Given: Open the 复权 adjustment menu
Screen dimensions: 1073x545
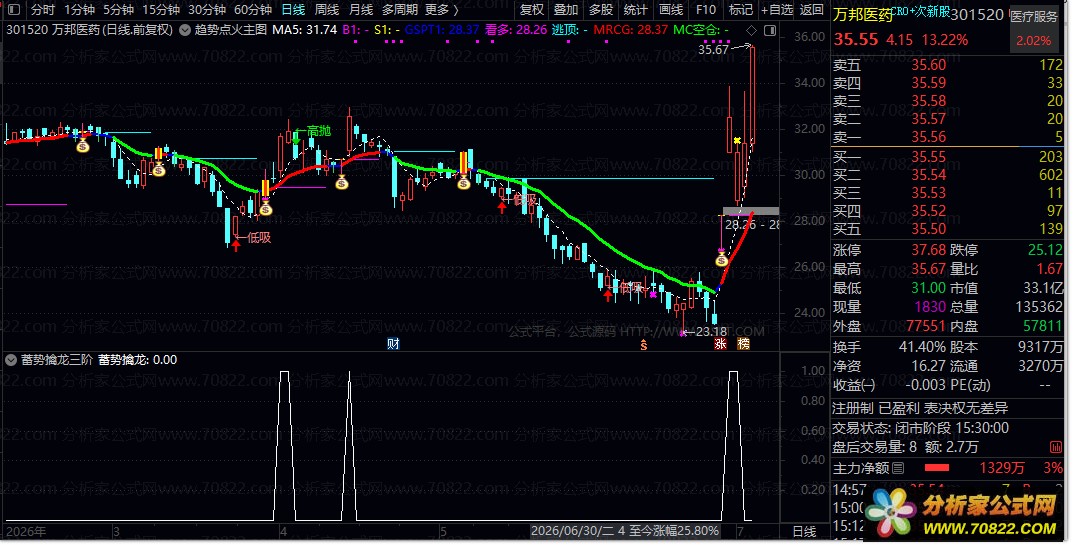Looking at the screenshot, I should tap(532, 10).
